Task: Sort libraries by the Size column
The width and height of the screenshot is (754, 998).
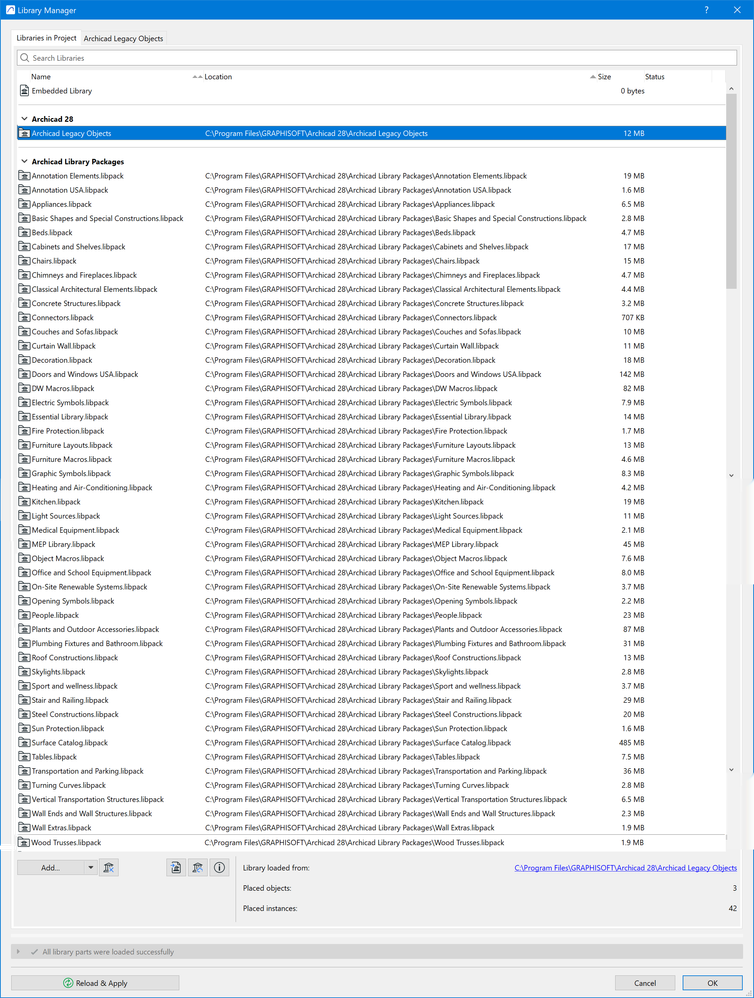Action: 604,76
